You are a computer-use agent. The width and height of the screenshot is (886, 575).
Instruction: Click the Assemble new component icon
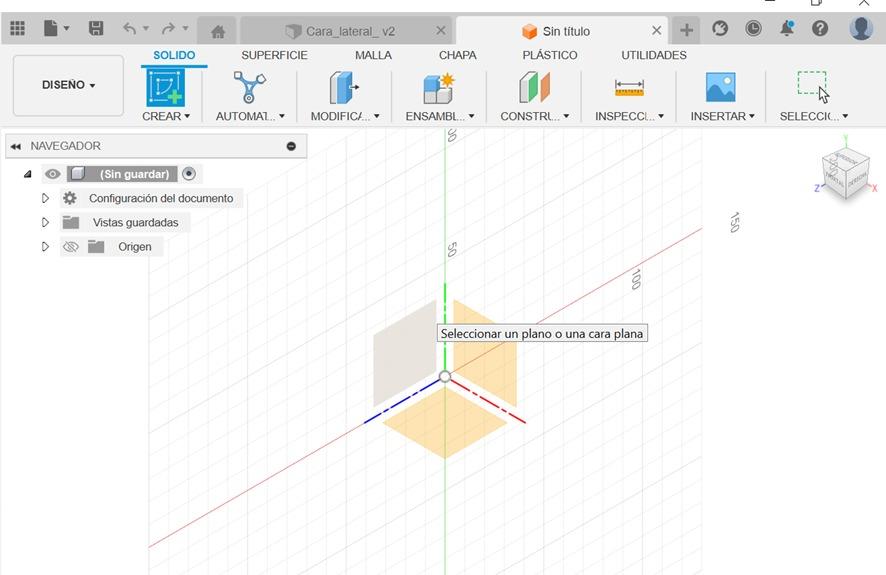click(x=438, y=88)
